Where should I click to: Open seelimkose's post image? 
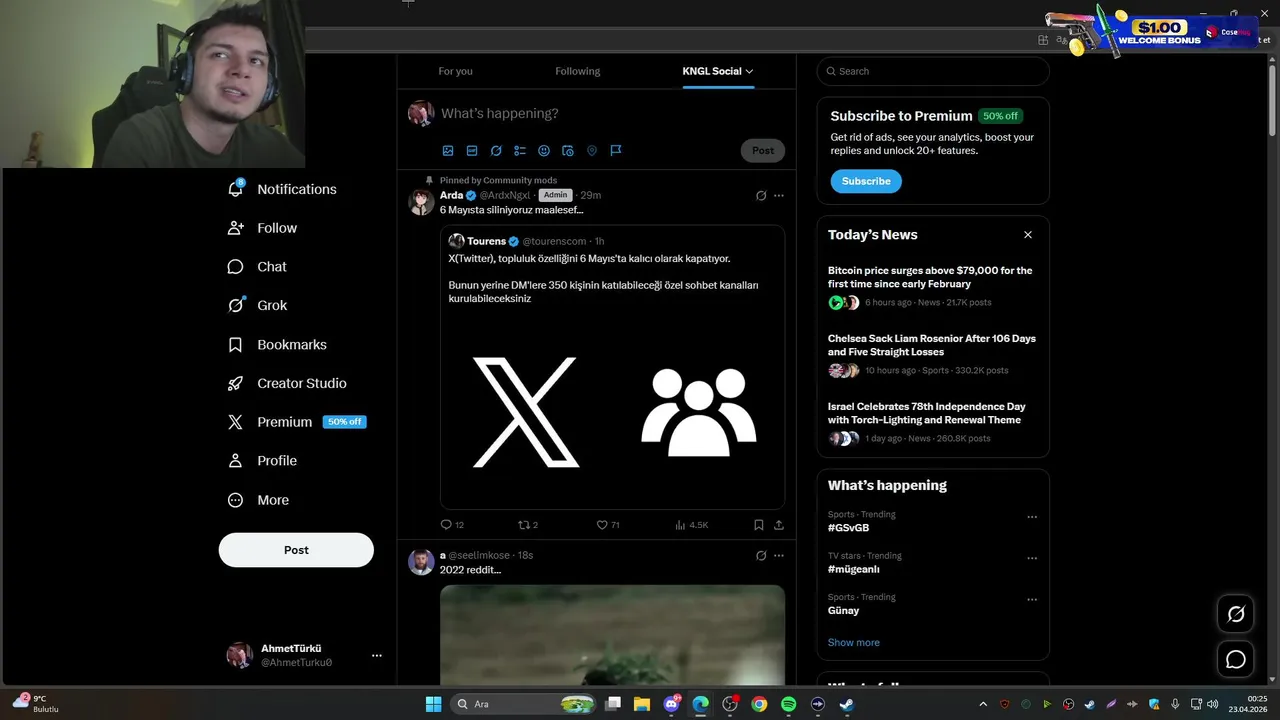[612, 635]
